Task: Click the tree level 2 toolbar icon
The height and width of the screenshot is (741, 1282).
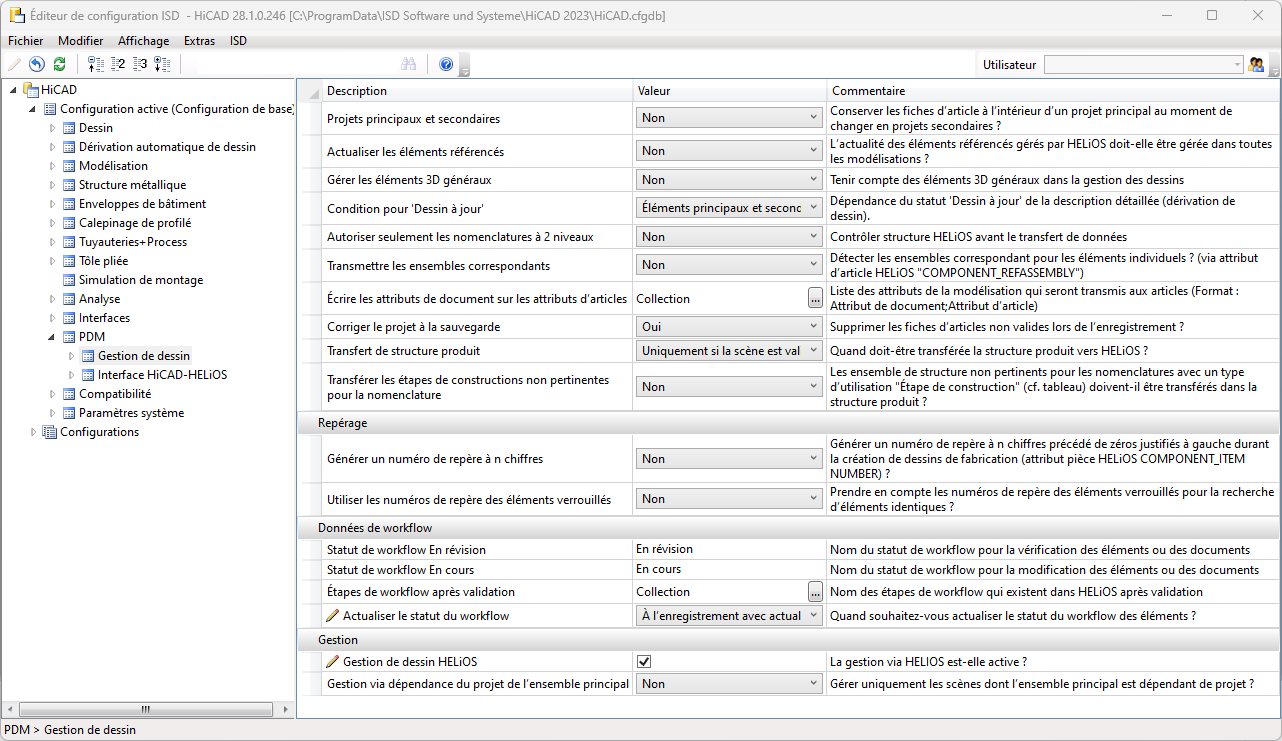Action: click(118, 64)
